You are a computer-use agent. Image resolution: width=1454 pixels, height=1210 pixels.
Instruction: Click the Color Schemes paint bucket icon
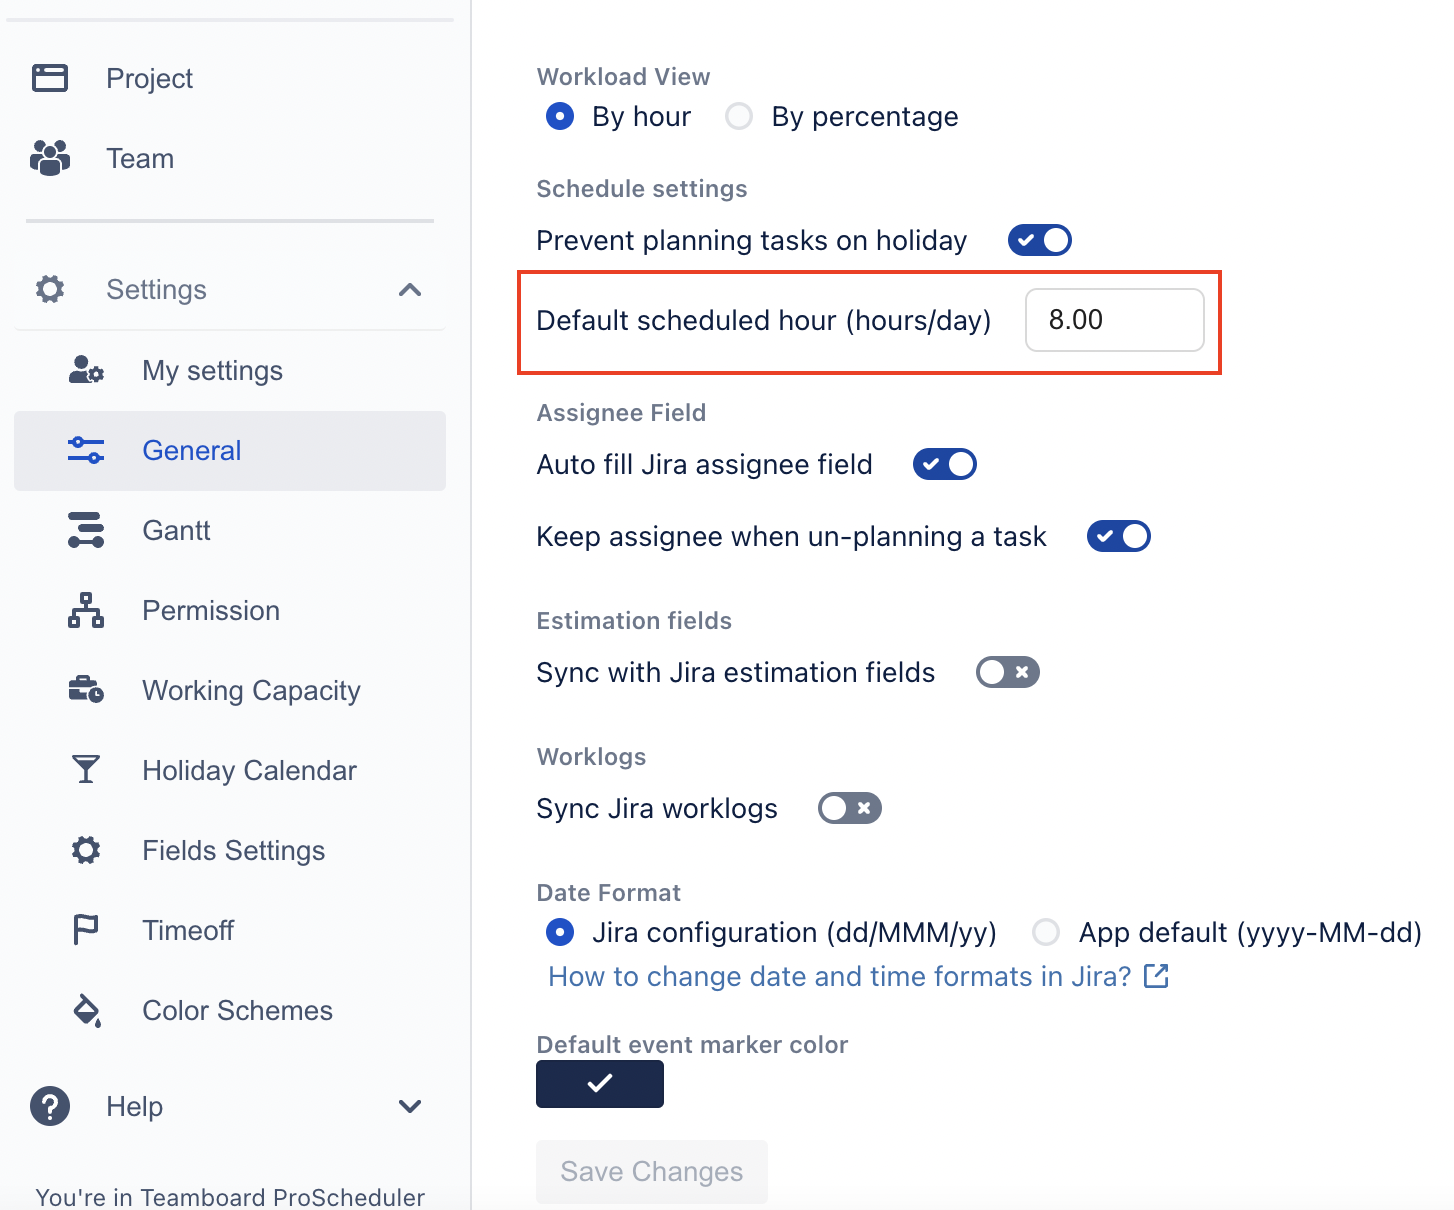point(87,1011)
